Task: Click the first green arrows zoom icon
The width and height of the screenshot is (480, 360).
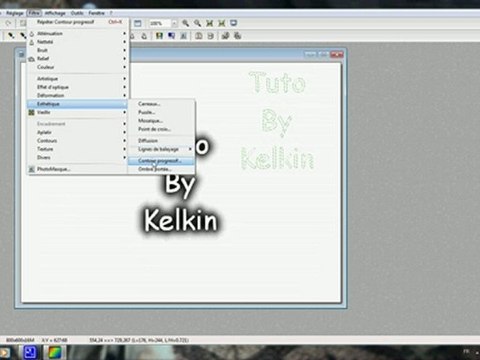Action: [x=210, y=23]
